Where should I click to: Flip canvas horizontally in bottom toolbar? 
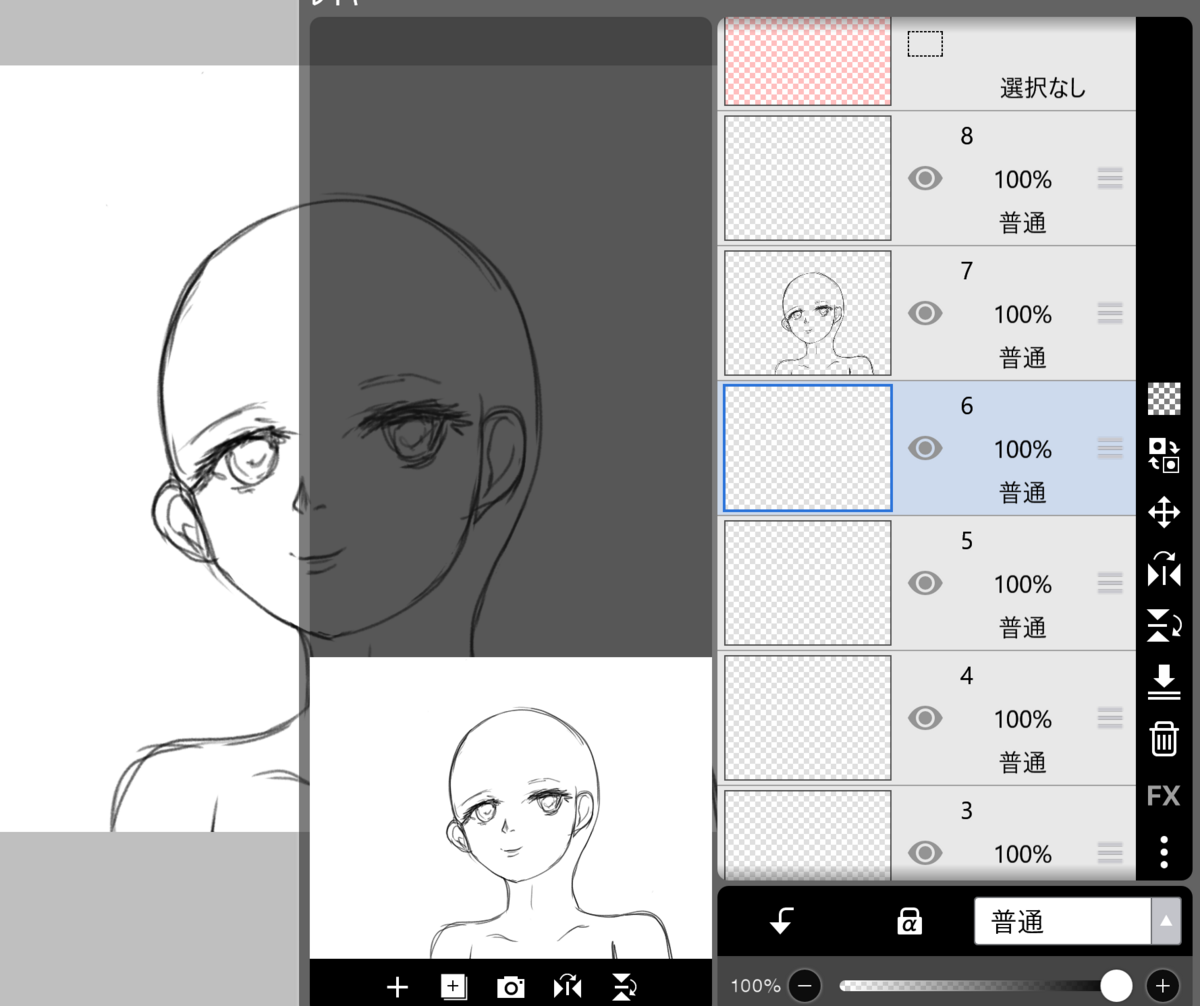(x=568, y=987)
